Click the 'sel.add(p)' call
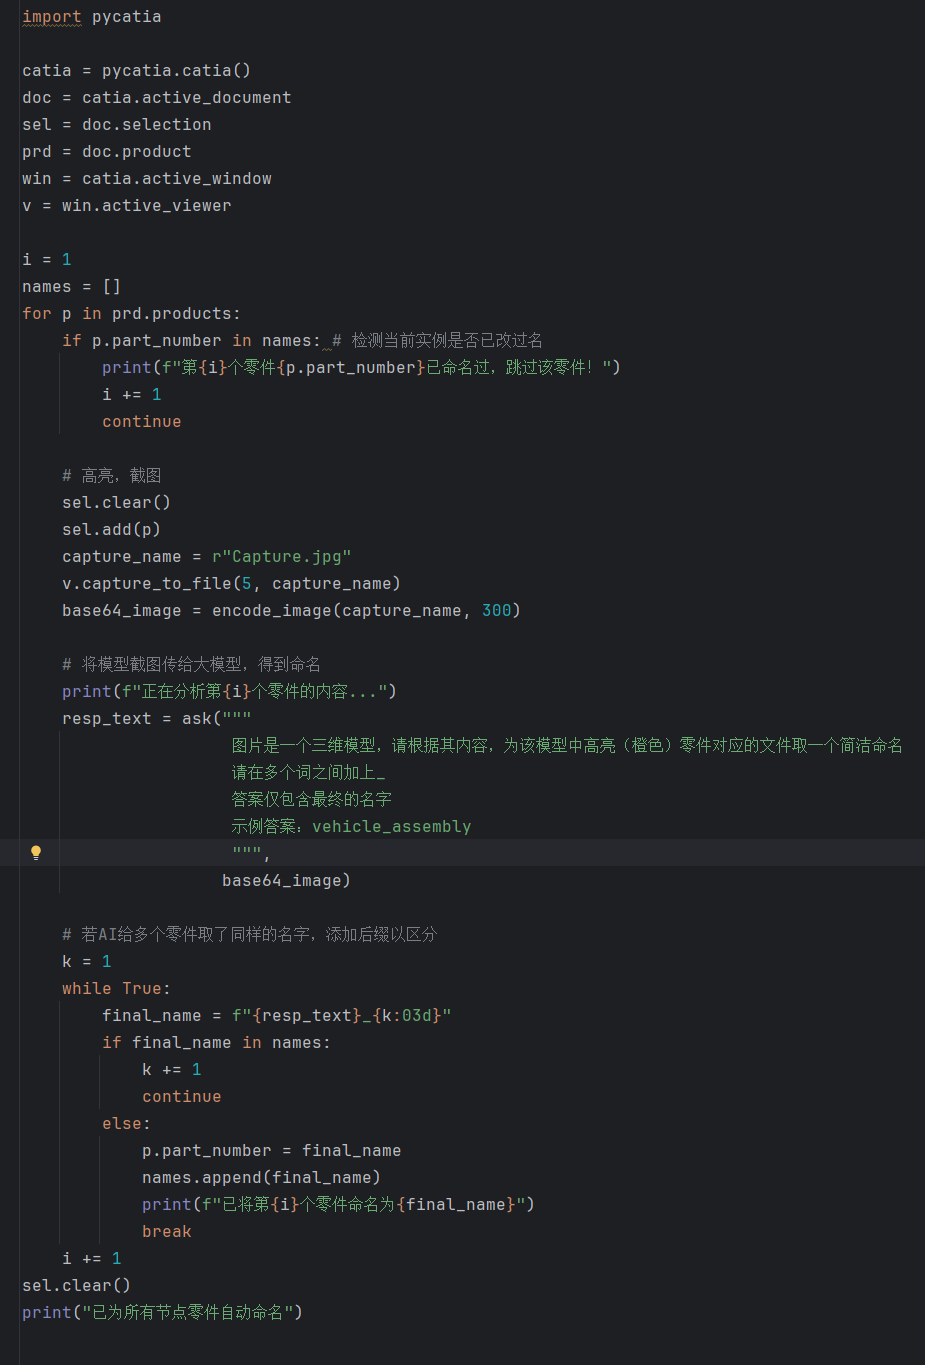Image resolution: width=925 pixels, height=1365 pixels. [111, 530]
